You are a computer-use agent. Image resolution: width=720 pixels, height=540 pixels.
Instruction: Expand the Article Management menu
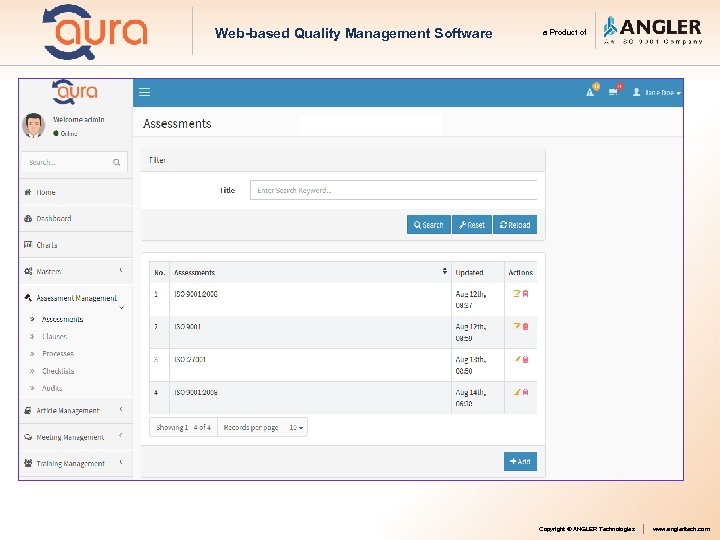click(76, 411)
